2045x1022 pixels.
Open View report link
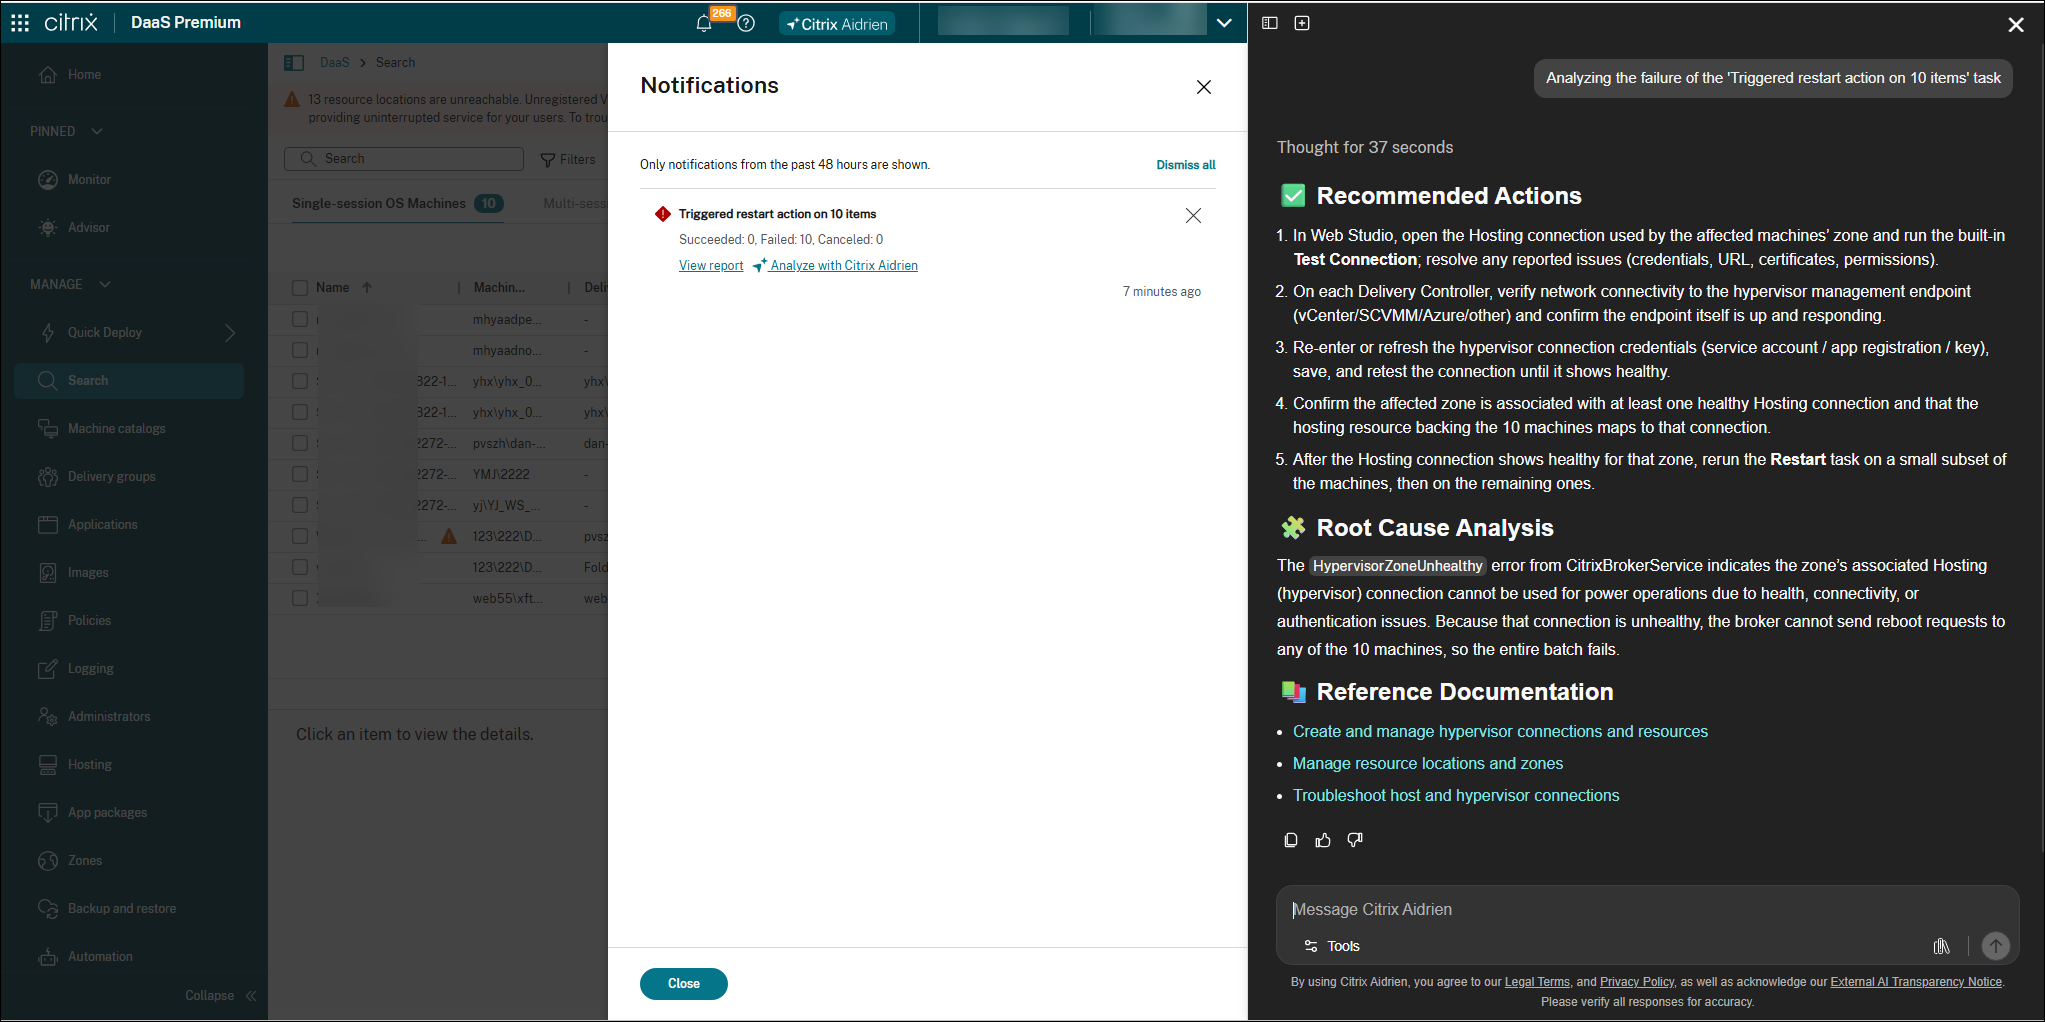click(x=711, y=266)
